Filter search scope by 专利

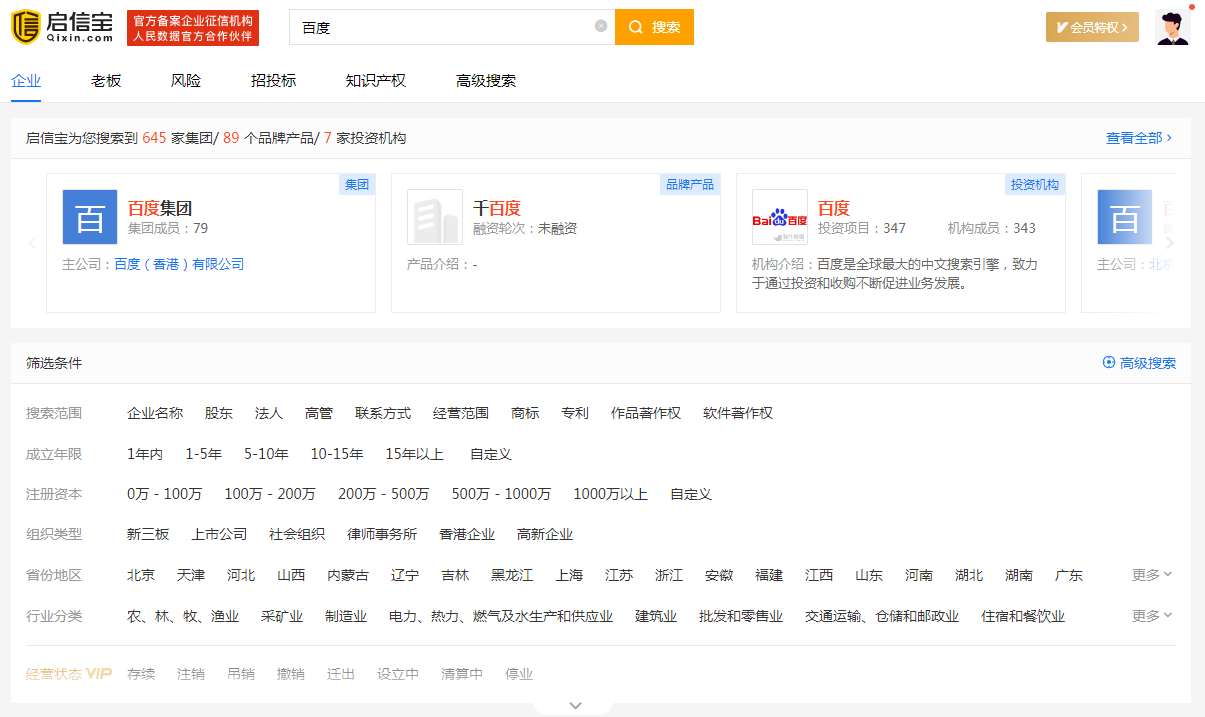coord(575,413)
